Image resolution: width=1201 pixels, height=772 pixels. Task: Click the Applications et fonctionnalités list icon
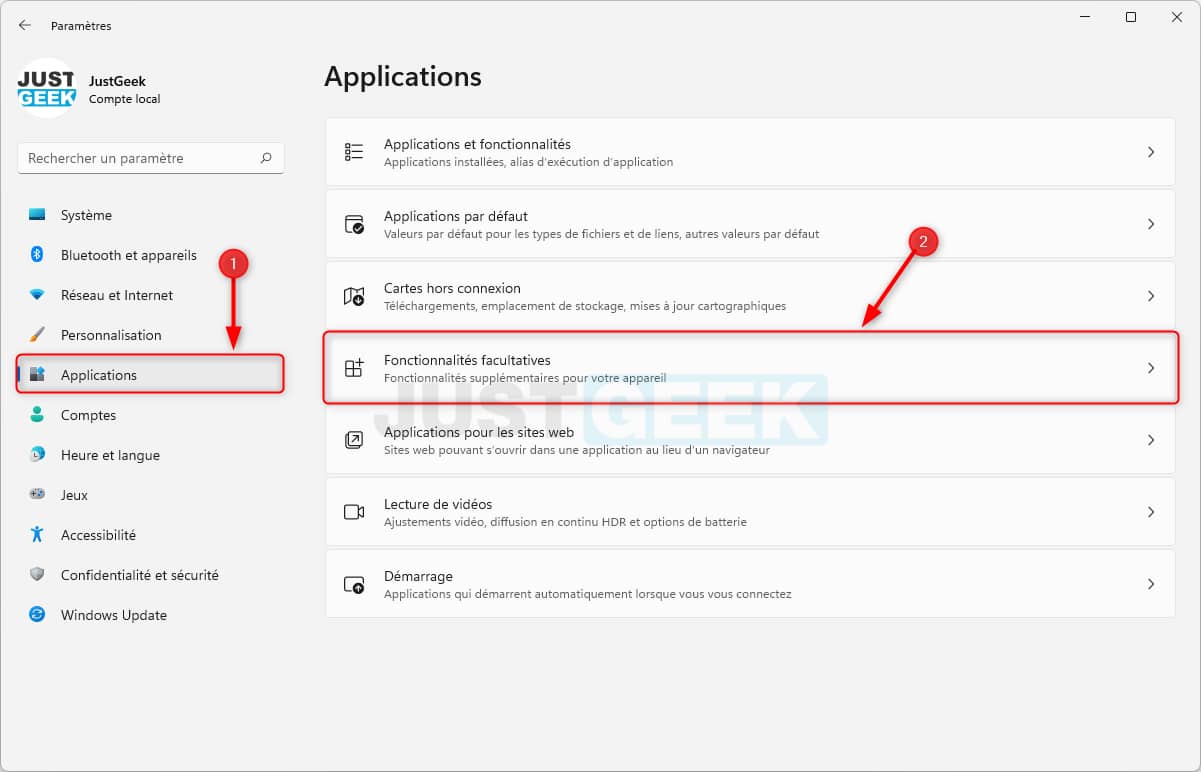point(354,152)
